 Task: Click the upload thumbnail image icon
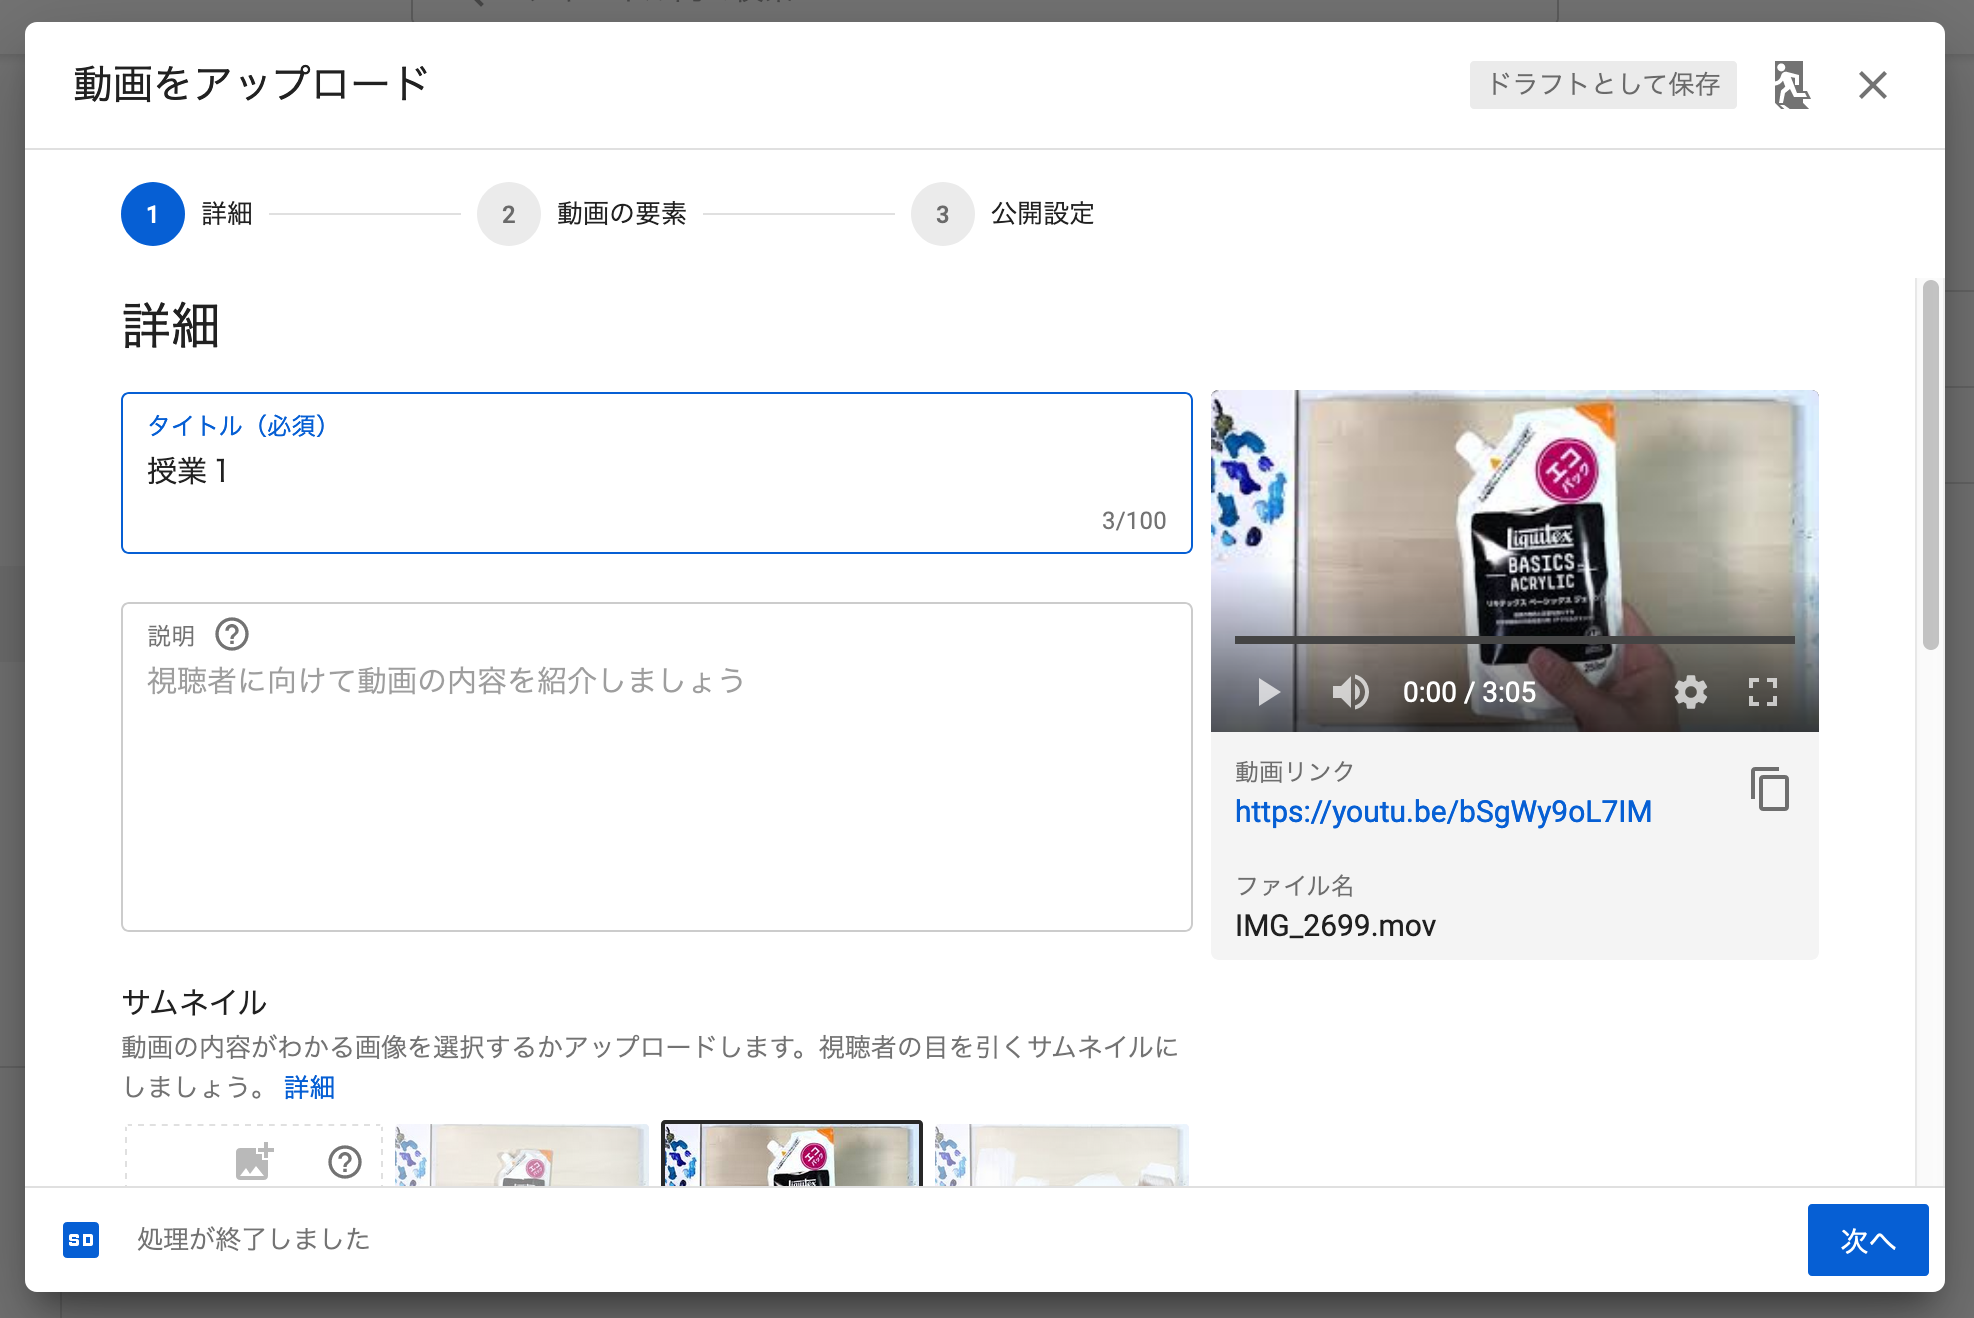(x=254, y=1162)
